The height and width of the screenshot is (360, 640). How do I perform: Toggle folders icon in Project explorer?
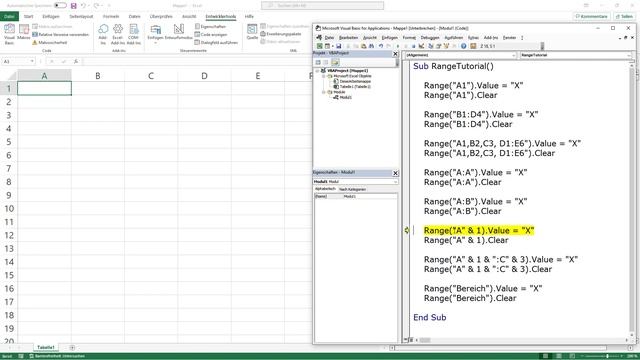335,62
